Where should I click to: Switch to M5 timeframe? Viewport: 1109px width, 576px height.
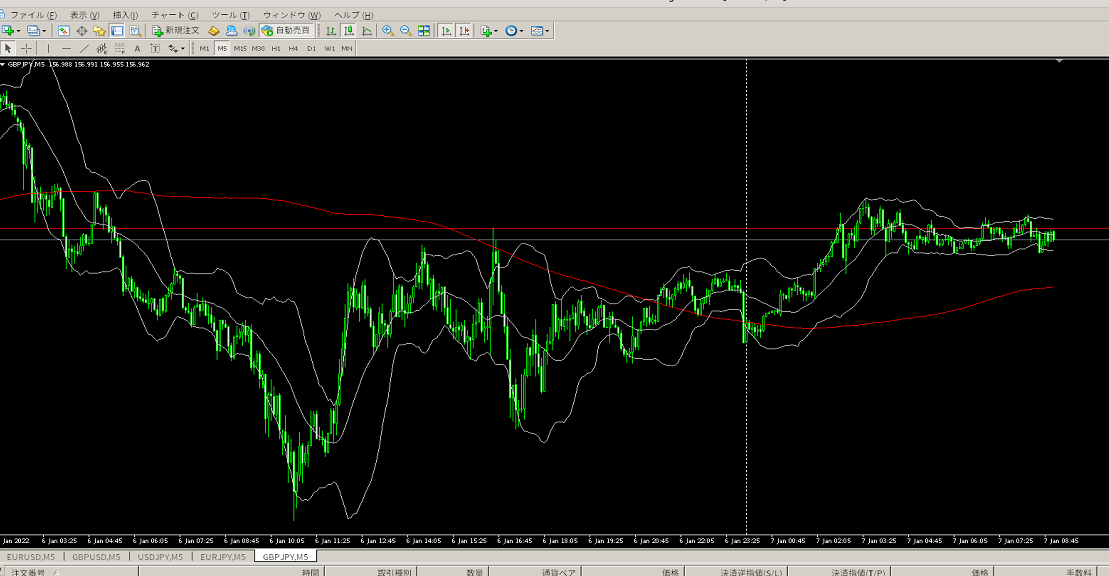point(222,48)
